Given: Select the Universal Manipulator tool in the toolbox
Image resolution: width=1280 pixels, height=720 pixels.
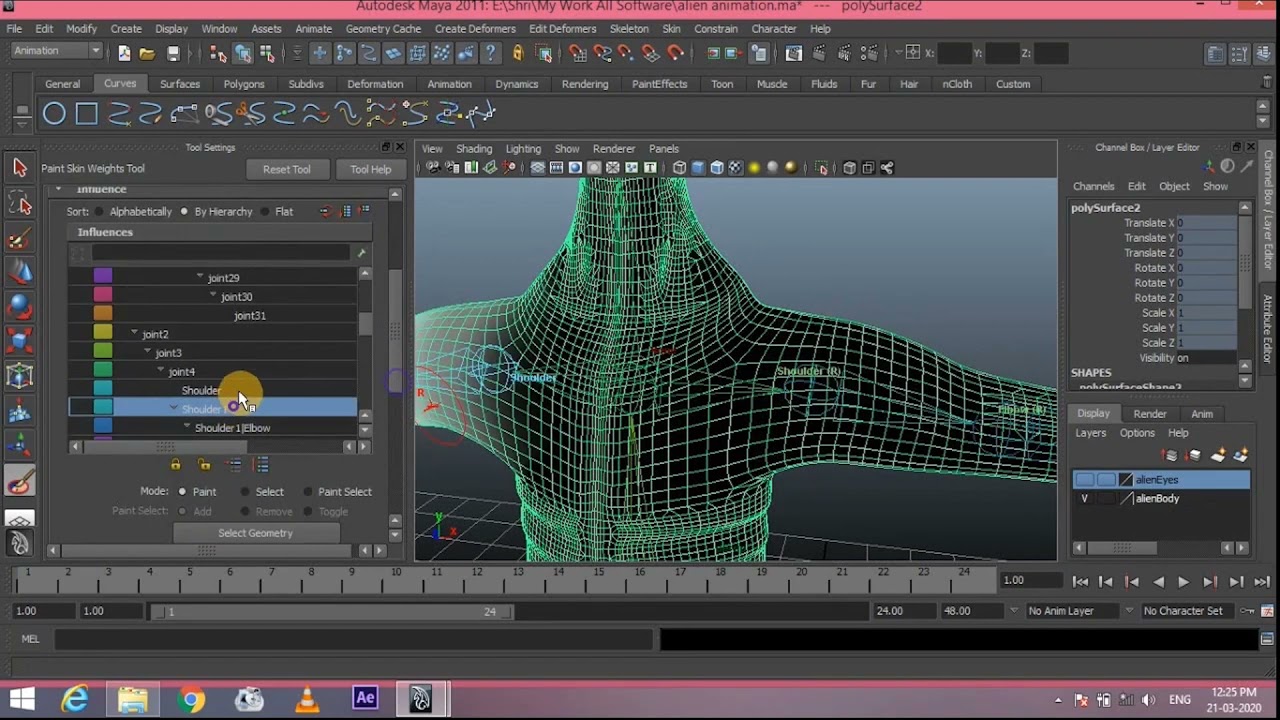Looking at the screenshot, I should coord(19,377).
